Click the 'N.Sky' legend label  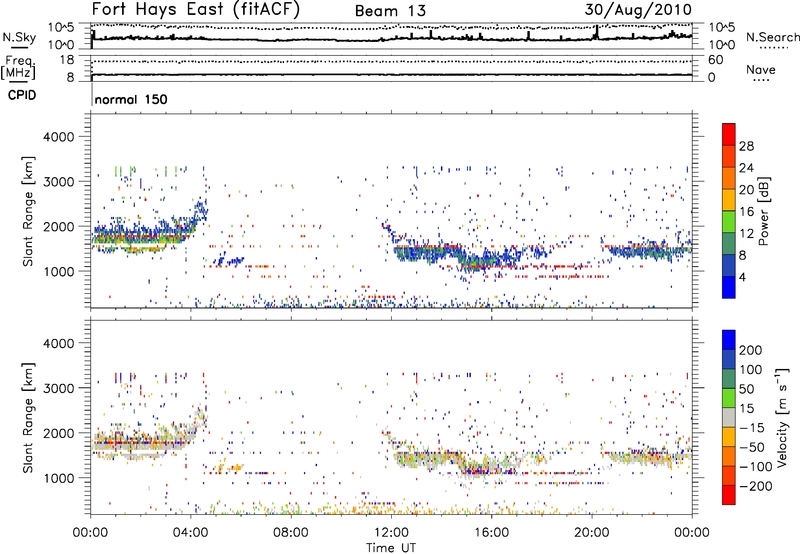pyautogui.click(x=19, y=37)
